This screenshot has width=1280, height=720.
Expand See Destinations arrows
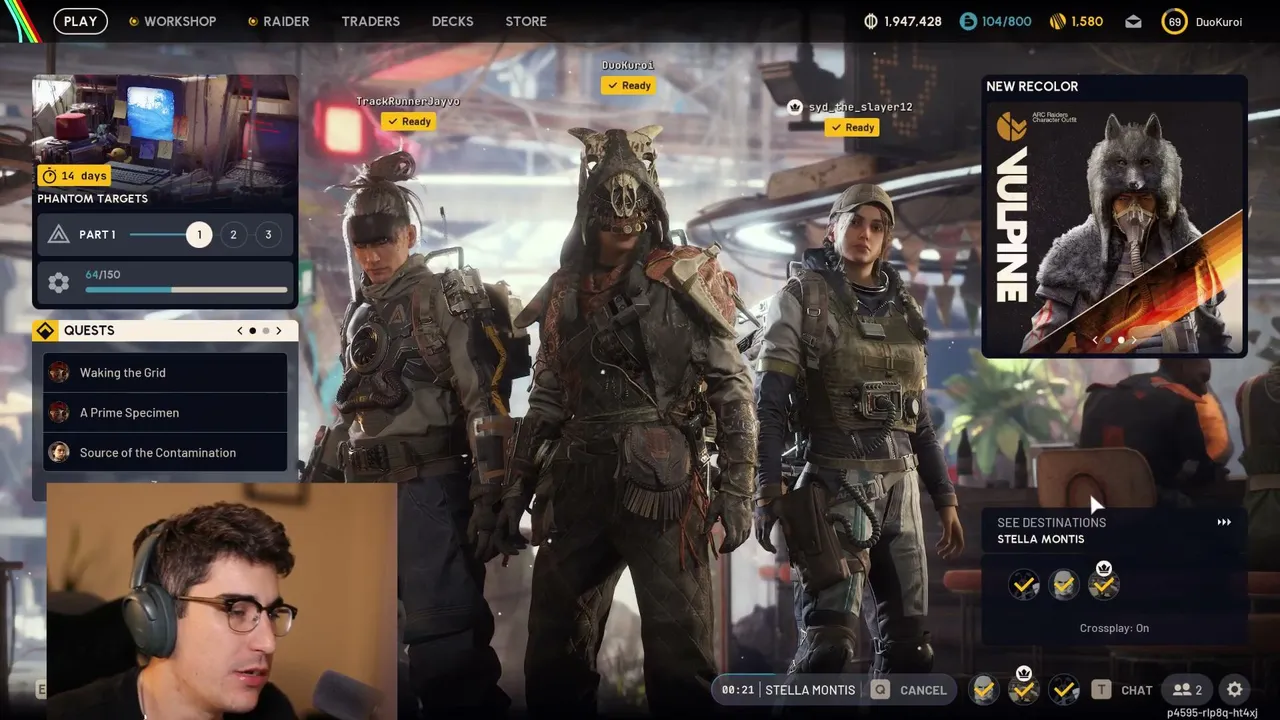point(1224,522)
